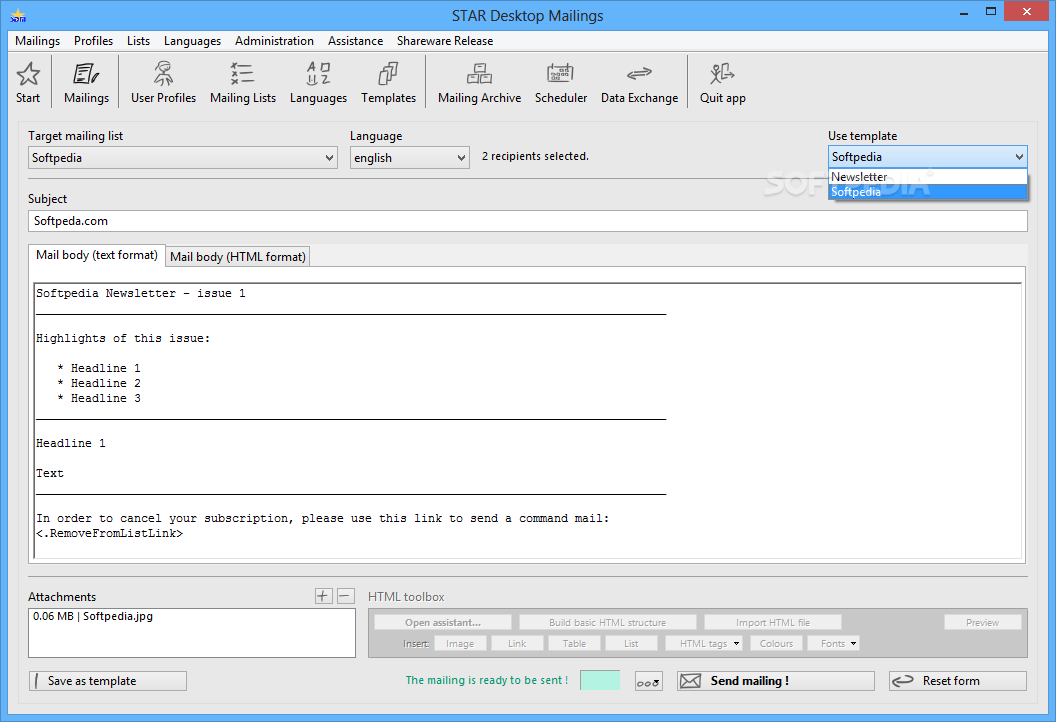The width and height of the screenshot is (1056, 722).
Task: Click the Insert Image button
Action: point(460,644)
